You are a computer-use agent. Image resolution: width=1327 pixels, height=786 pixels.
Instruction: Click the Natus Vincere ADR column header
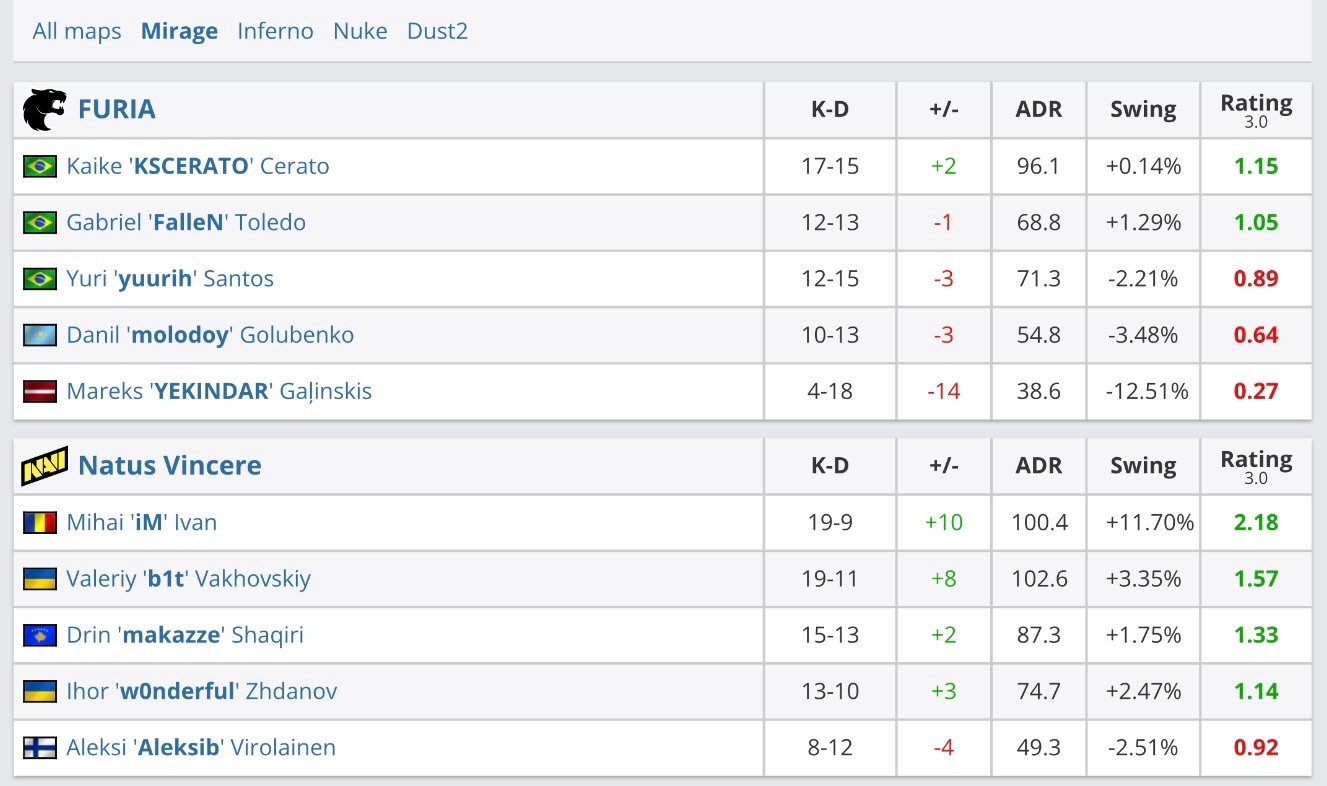tap(1038, 465)
